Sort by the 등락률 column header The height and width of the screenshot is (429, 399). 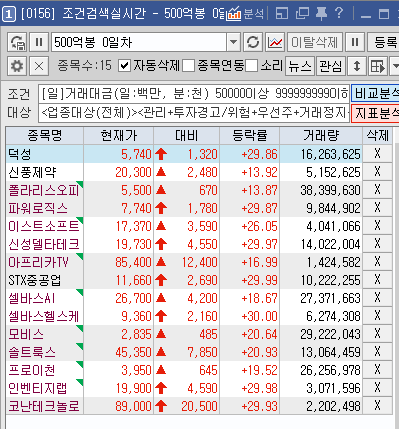[250, 135]
